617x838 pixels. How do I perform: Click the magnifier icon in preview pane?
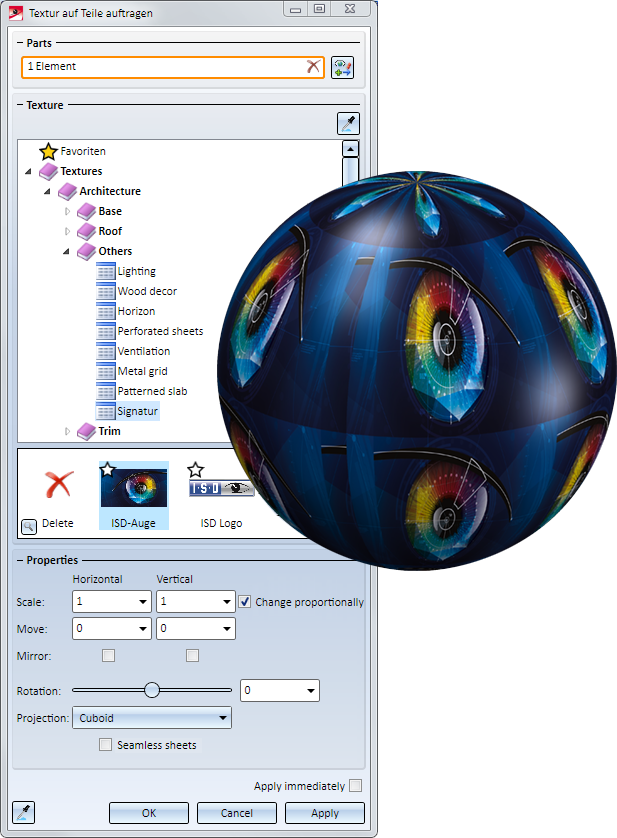pos(28,526)
